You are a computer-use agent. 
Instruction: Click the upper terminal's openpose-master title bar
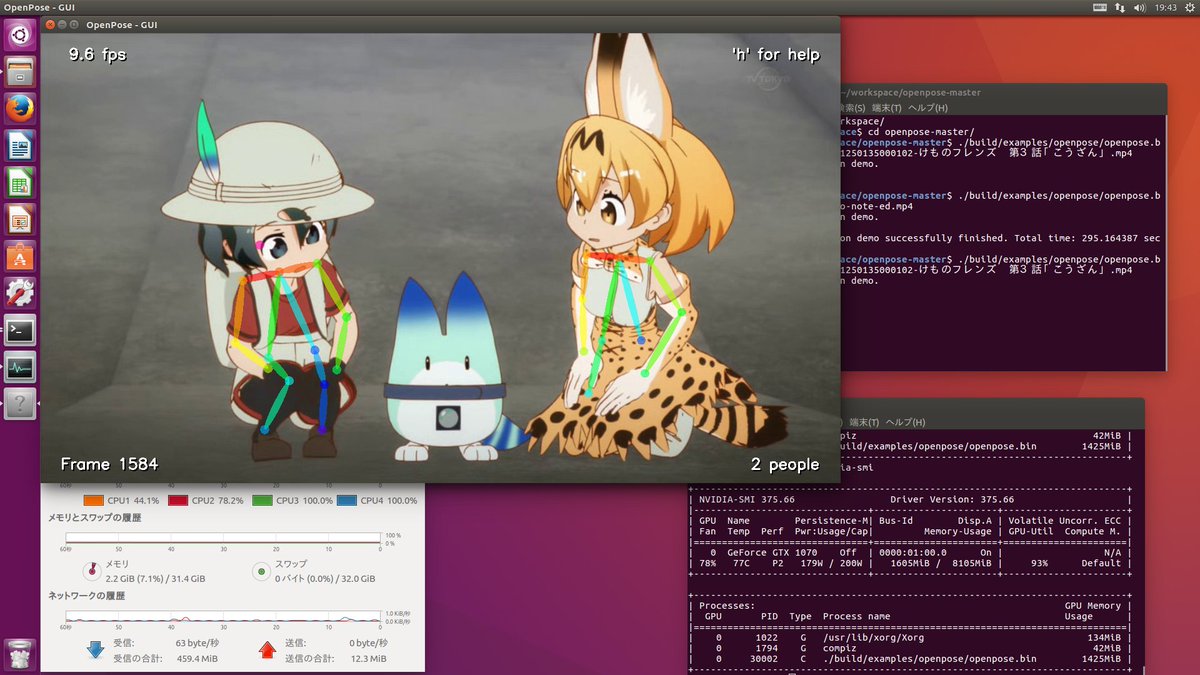click(1003, 92)
